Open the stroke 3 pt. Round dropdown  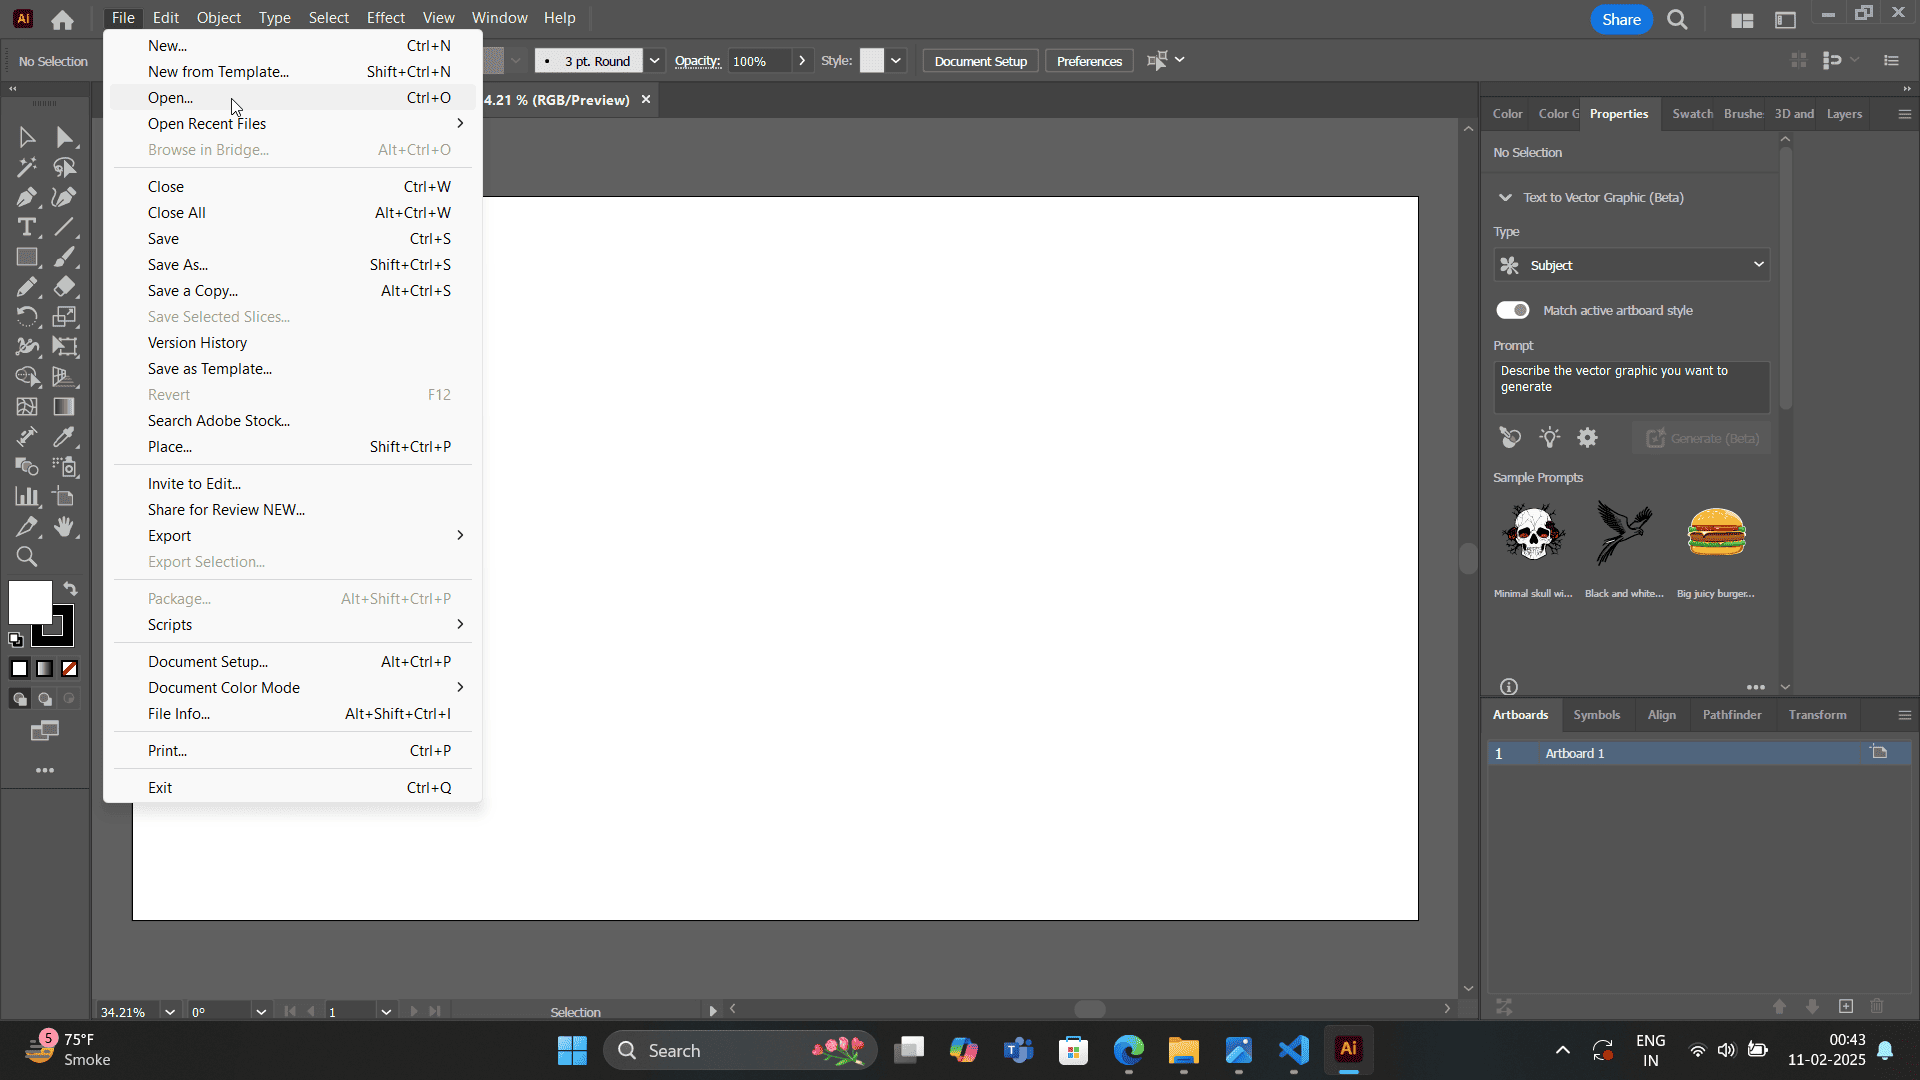654,61
